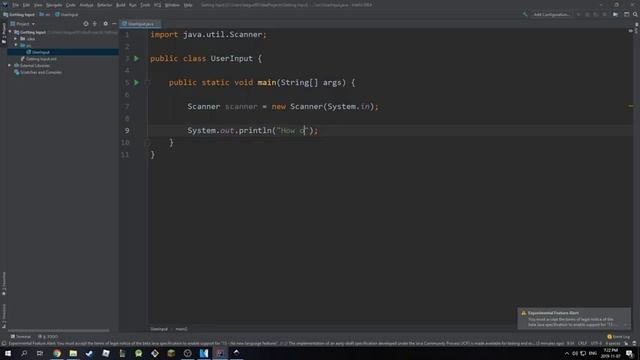The height and width of the screenshot is (360, 640).
Task: Click the folder icon beside Project Structure
Action: [x=616, y=14]
